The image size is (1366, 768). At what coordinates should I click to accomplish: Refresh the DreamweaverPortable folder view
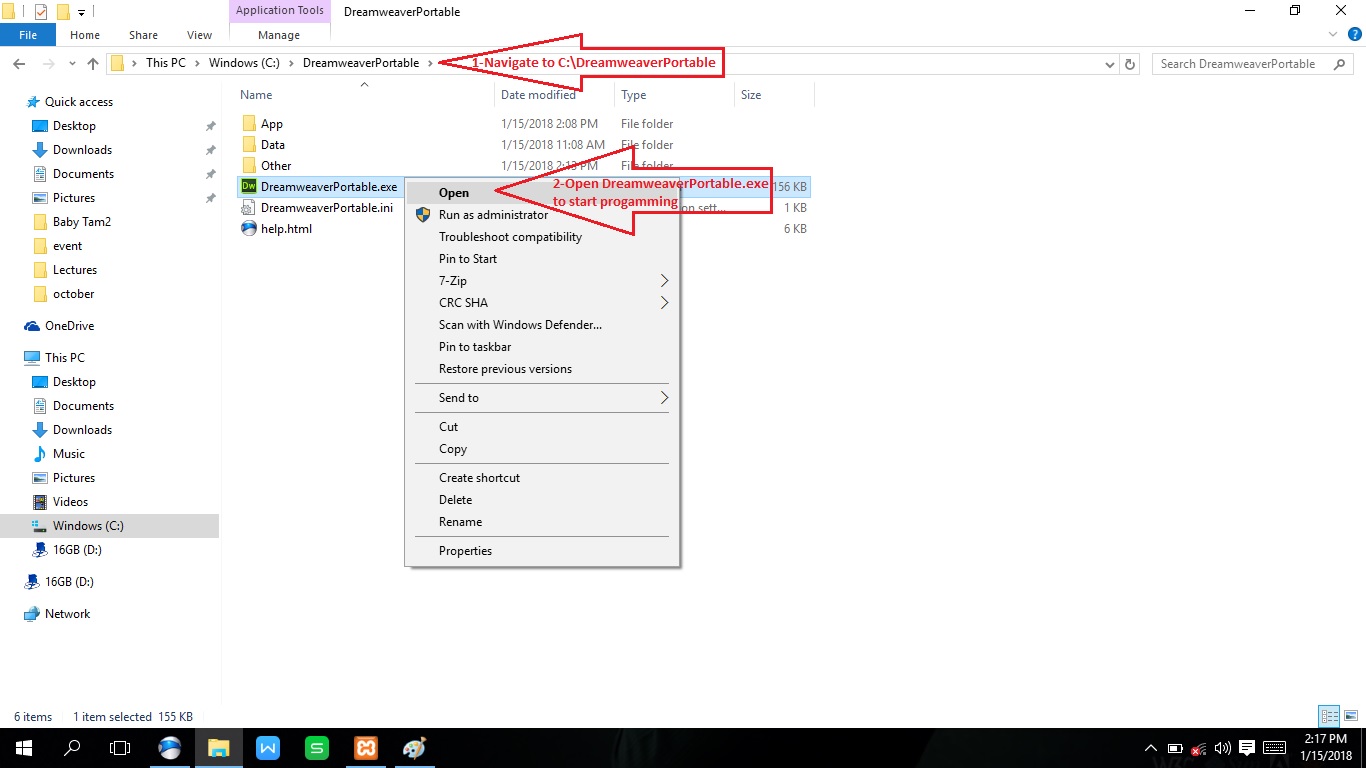[1130, 63]
